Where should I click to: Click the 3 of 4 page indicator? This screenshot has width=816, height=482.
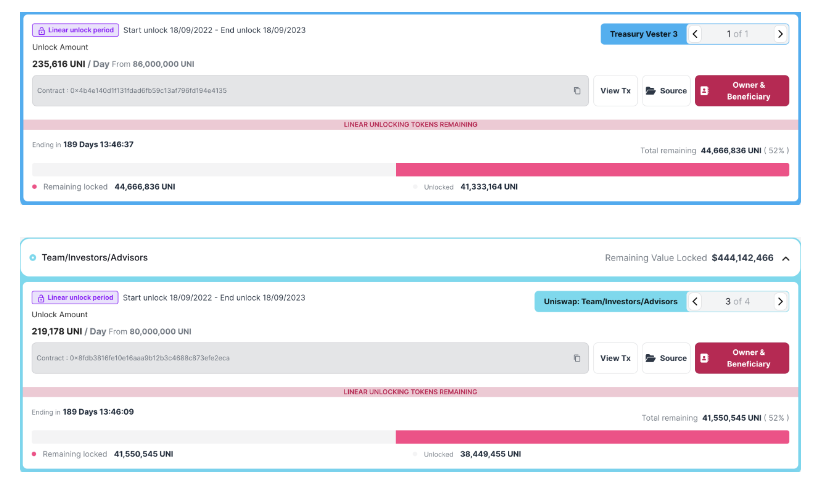(737, 301)
